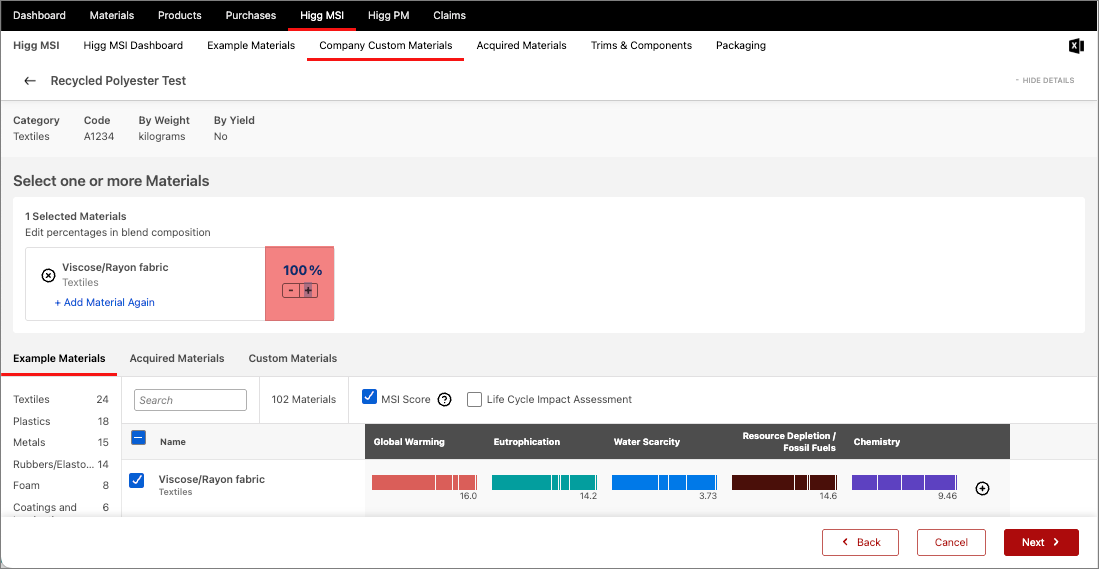
Task: Click Viscose/Rayon fabric name in table row
Action: tap(212, 479)
